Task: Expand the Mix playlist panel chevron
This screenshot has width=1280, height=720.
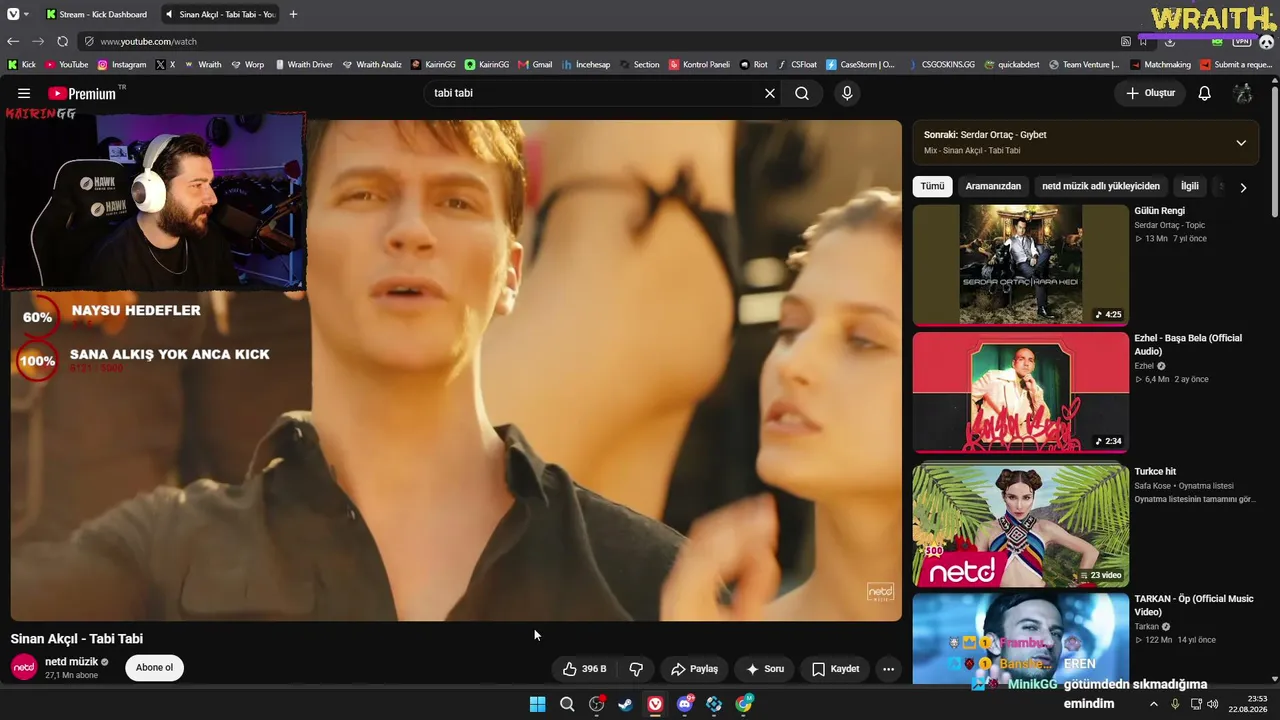Action: tap(1241, 143)
